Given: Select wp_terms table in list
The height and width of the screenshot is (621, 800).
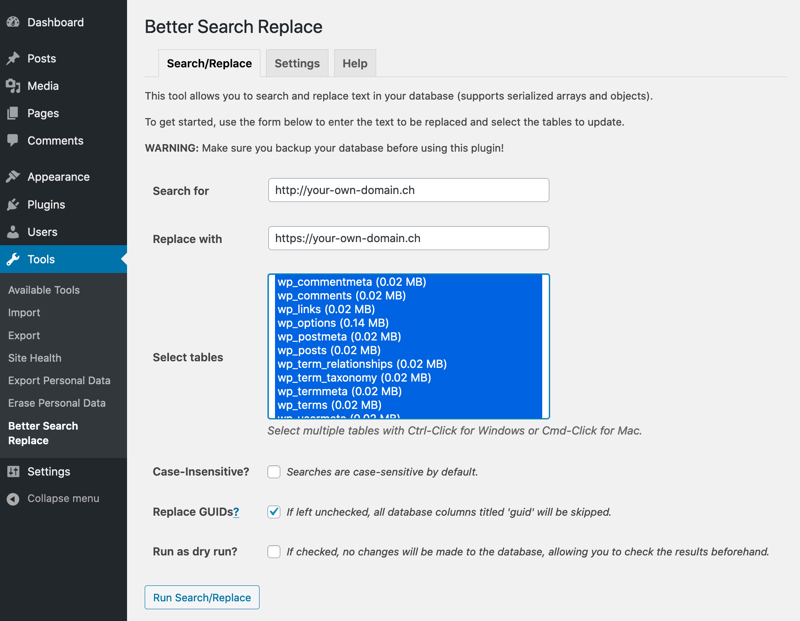Looking at the screenshot, I should coord(408,405).
